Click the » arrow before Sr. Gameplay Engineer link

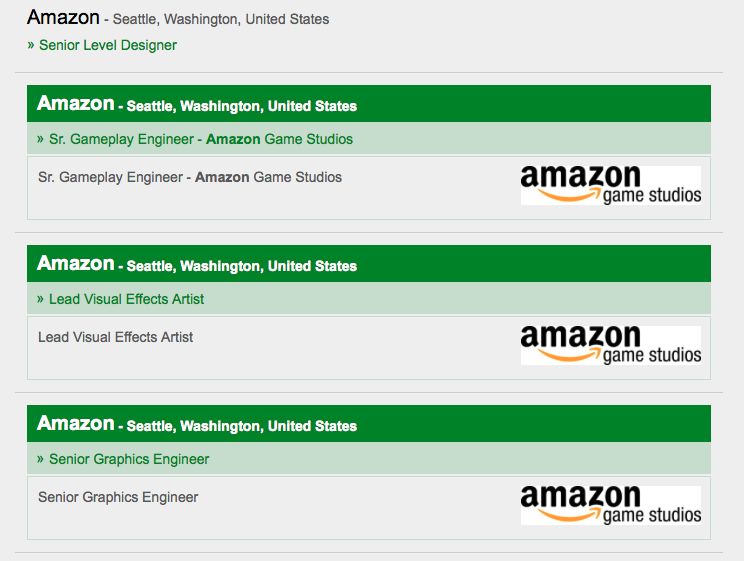(x=40, y=139)
